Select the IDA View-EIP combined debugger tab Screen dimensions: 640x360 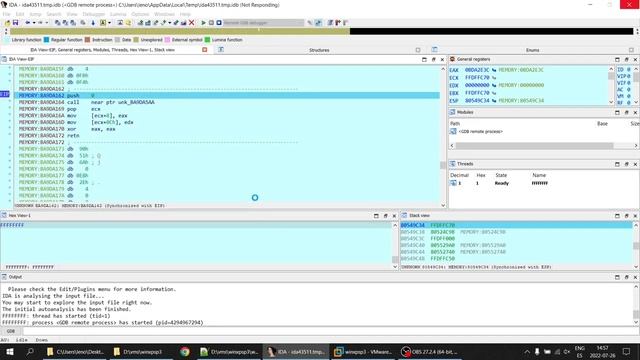(x=102, y=50)
